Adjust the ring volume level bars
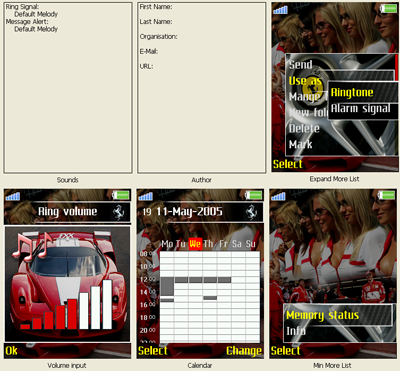The height and width of the screenshot is (371, 400). pyautogui.click(x=66, y=305)
